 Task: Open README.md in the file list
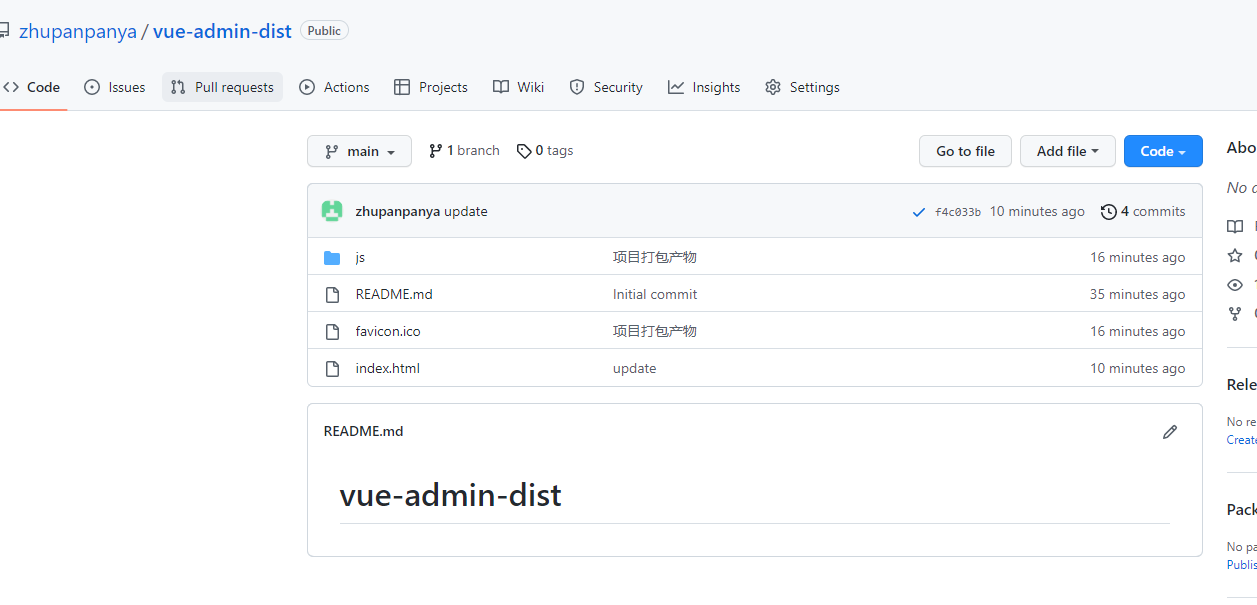pos(394,294)
